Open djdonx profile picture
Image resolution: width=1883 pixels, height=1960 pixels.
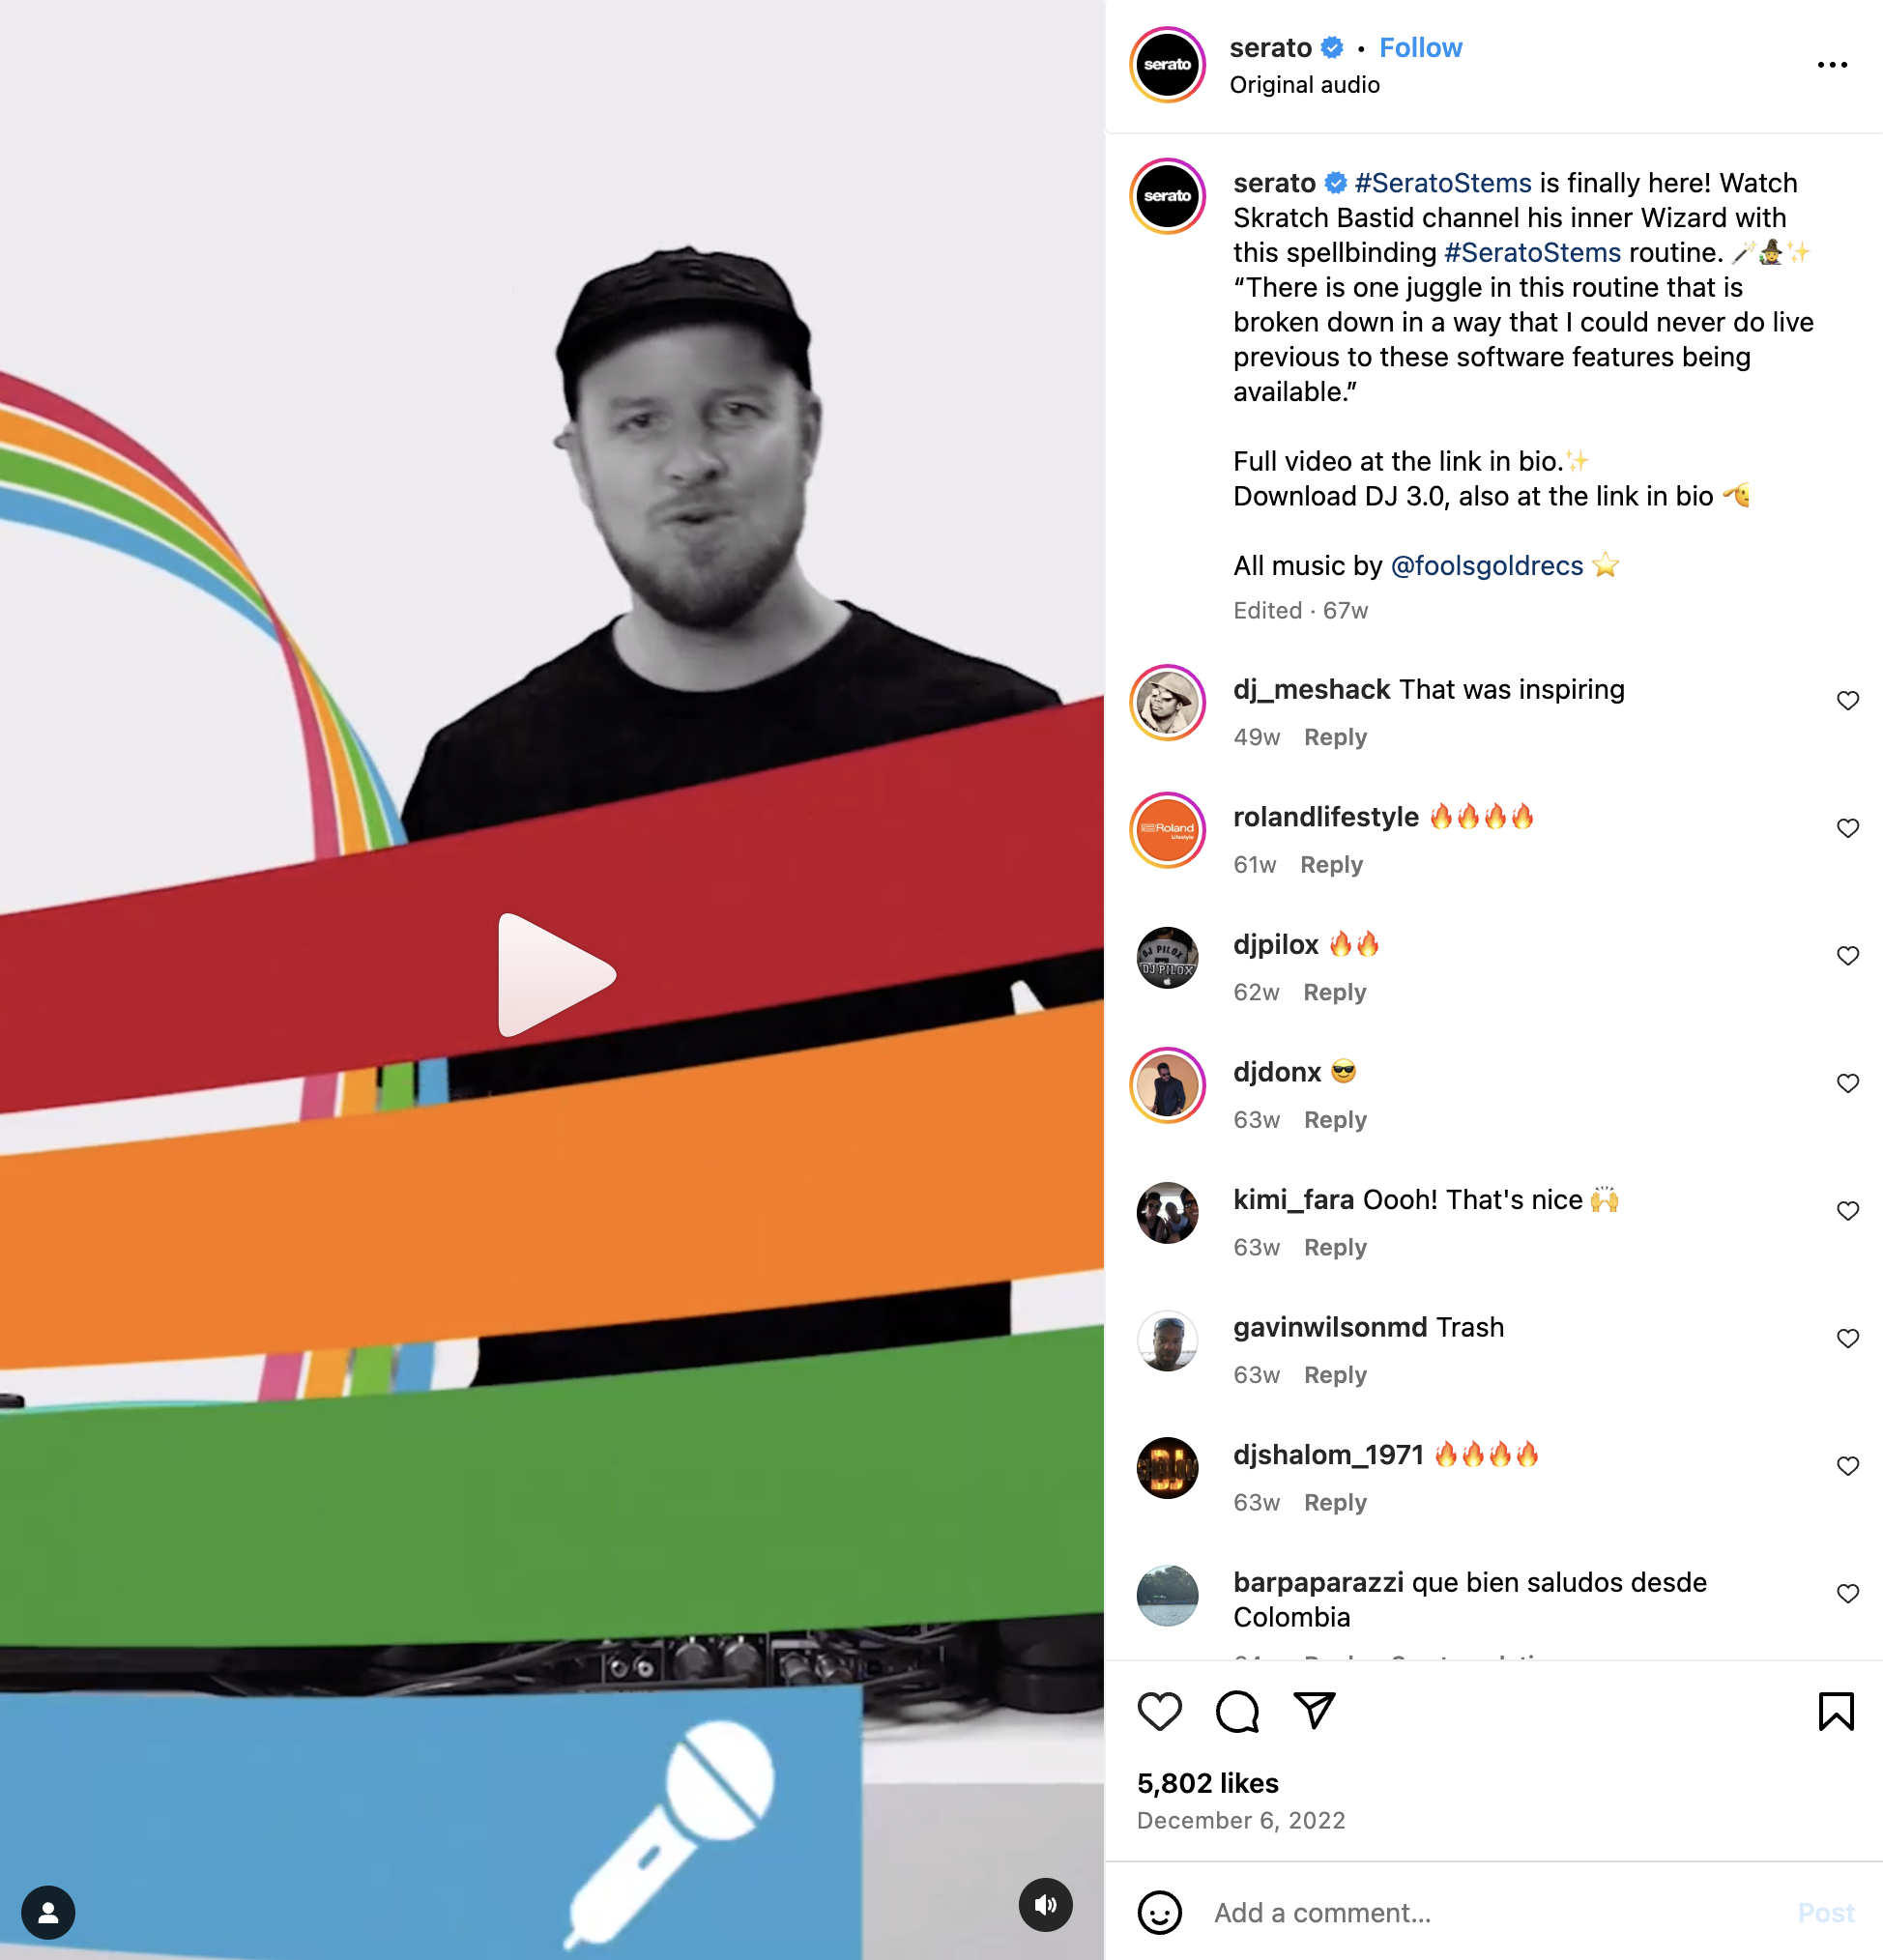[1167, 1085]
